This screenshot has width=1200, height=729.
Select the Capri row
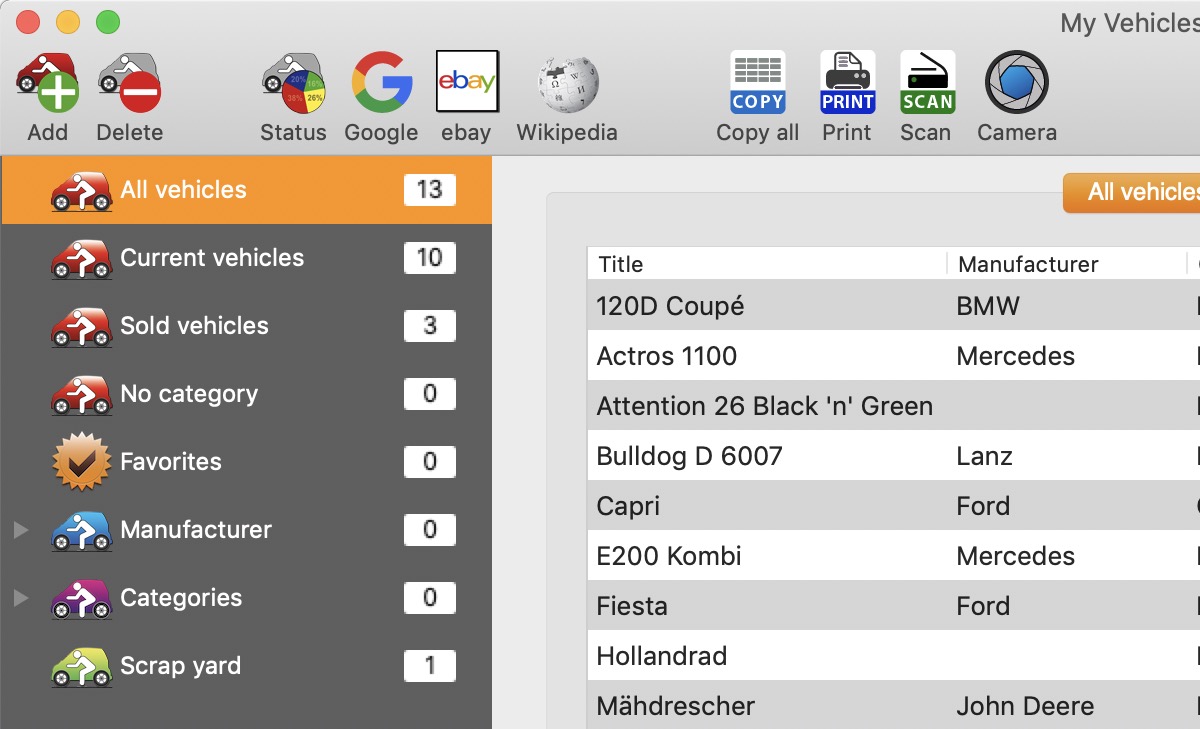[x=894, y=505]
